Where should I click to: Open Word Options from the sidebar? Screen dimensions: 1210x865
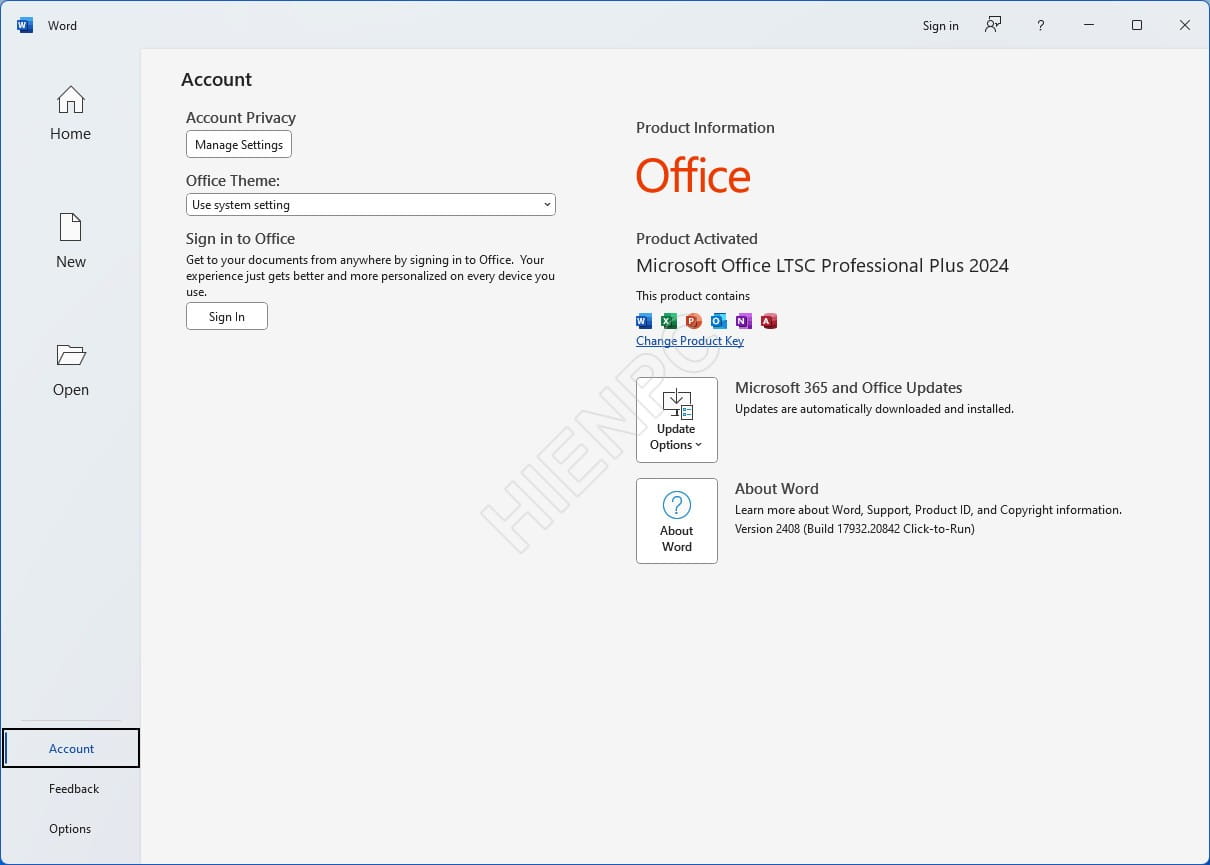(x=71, y=829)
